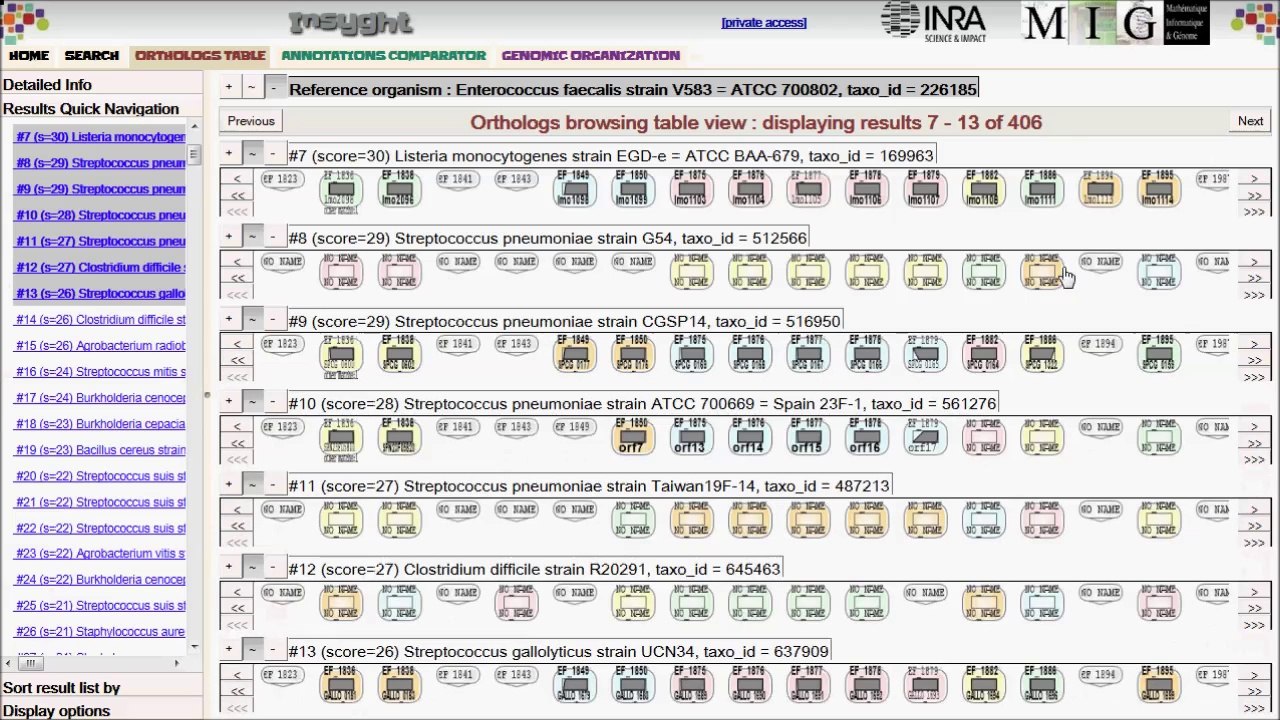
Task: Open quick nav link #15 Agrobacterium radiobacter
Action: pyautogui.click(x=100, y=345)
